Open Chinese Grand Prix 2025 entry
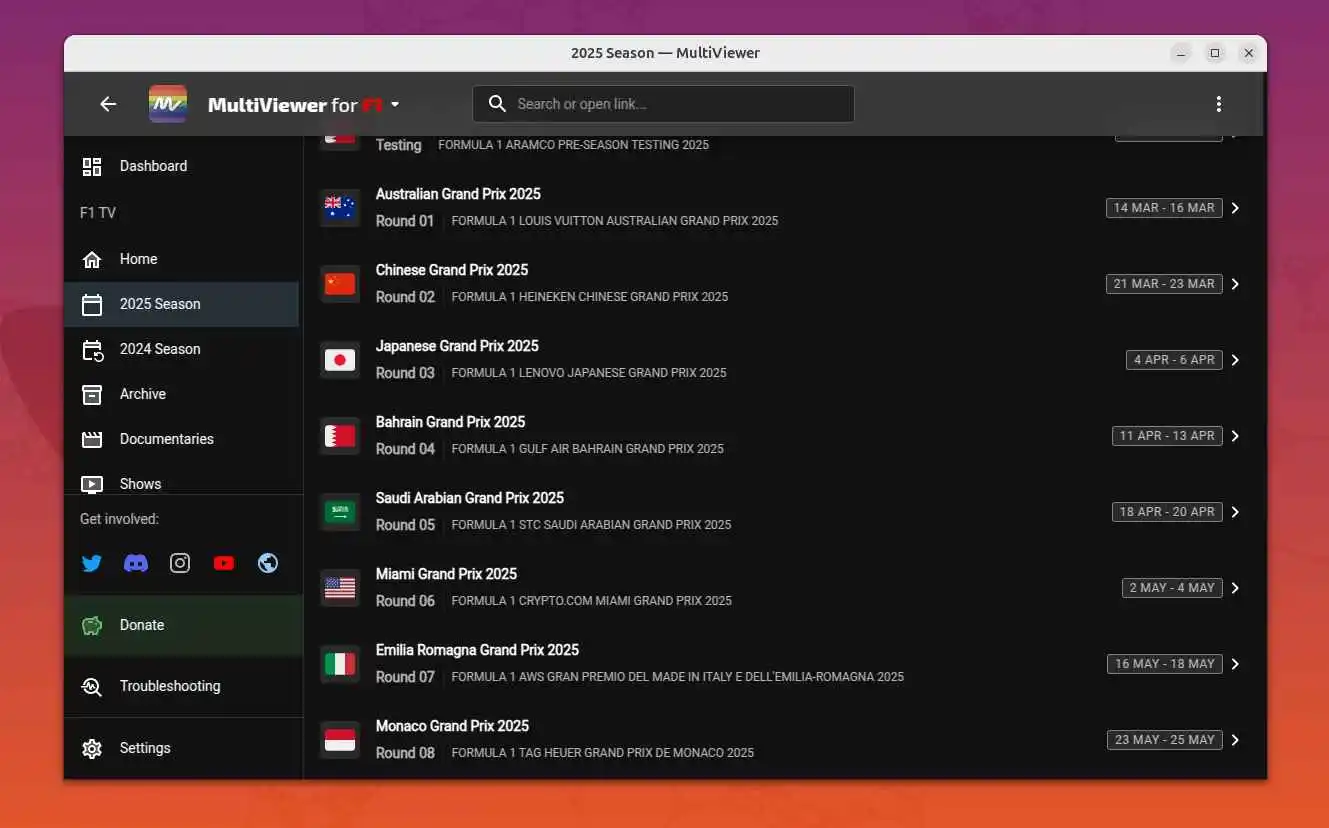1329x828 pixels. [784, 284]
